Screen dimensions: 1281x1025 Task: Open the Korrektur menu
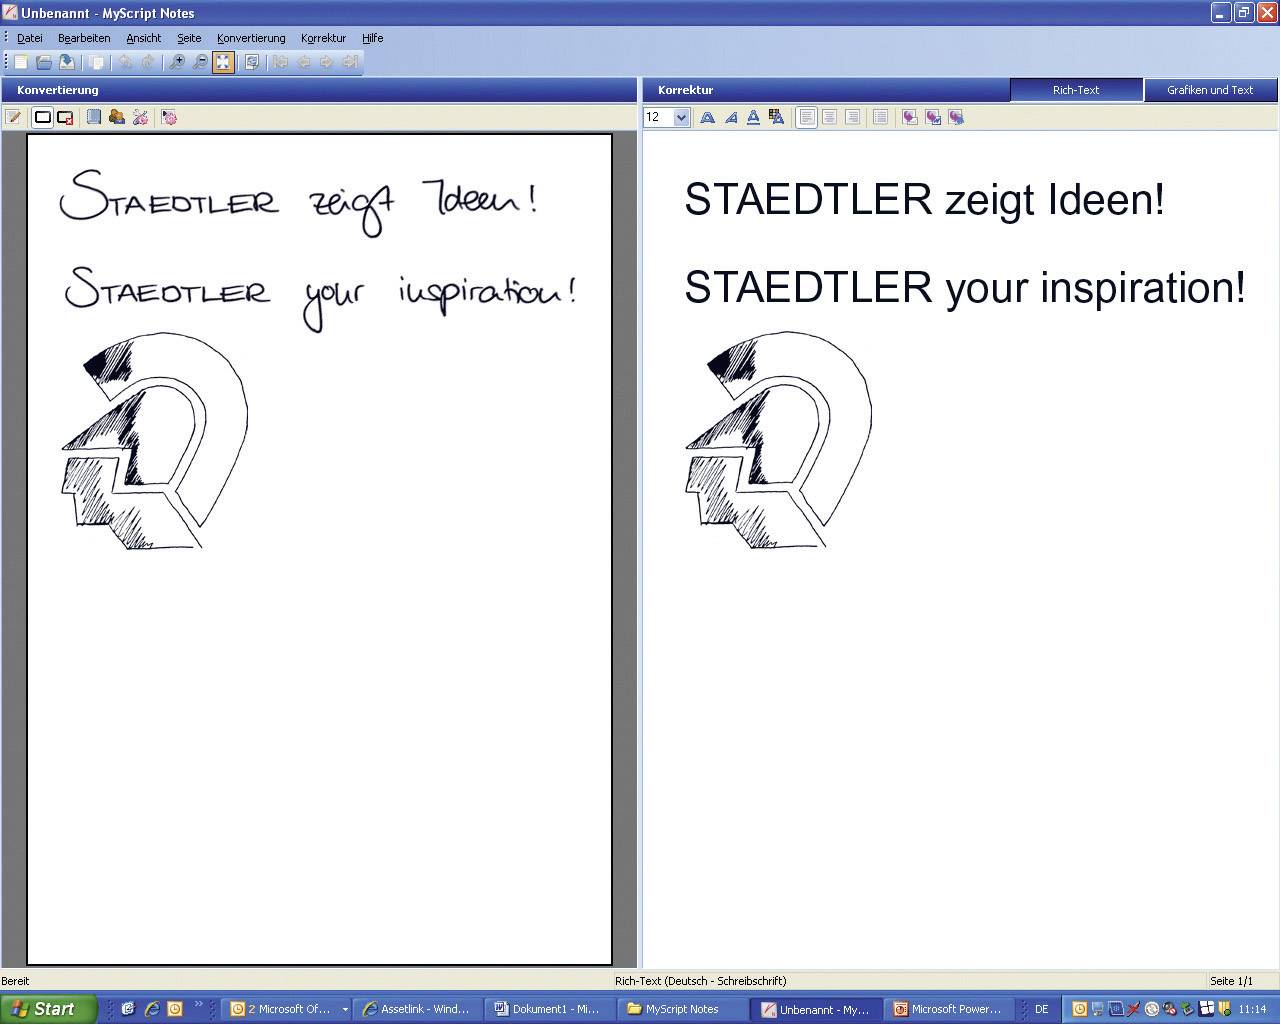tap(322, 38)
